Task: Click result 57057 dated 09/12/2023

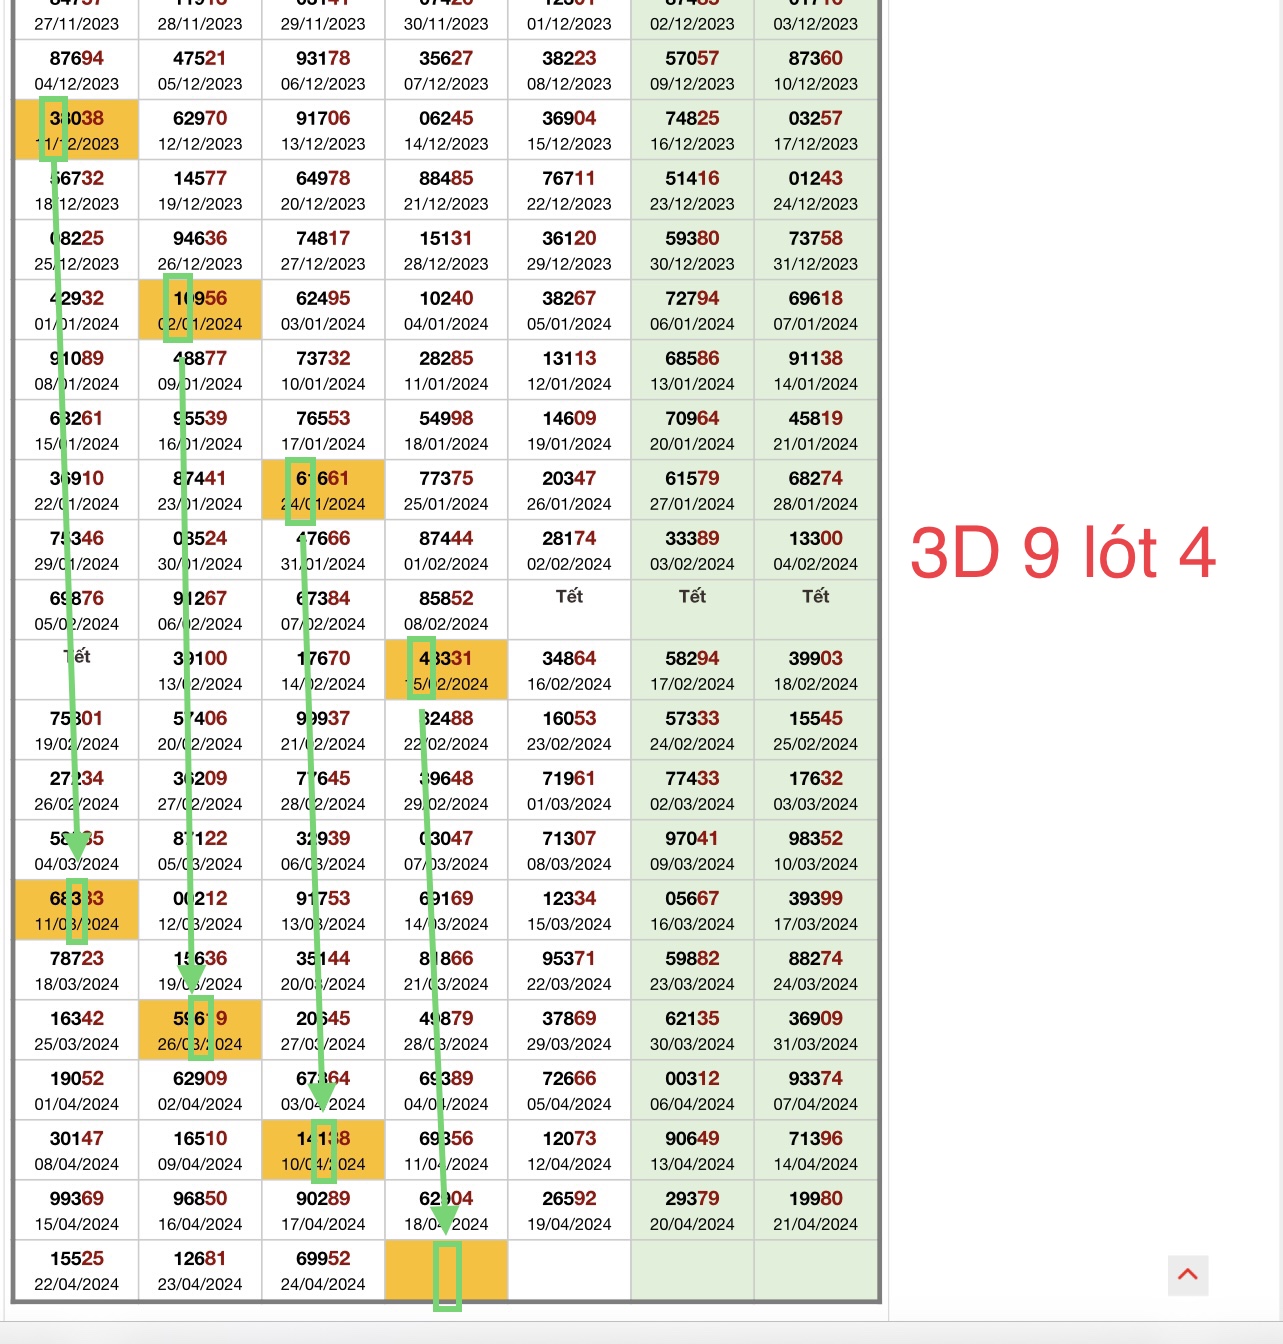Action: [692, 70]
